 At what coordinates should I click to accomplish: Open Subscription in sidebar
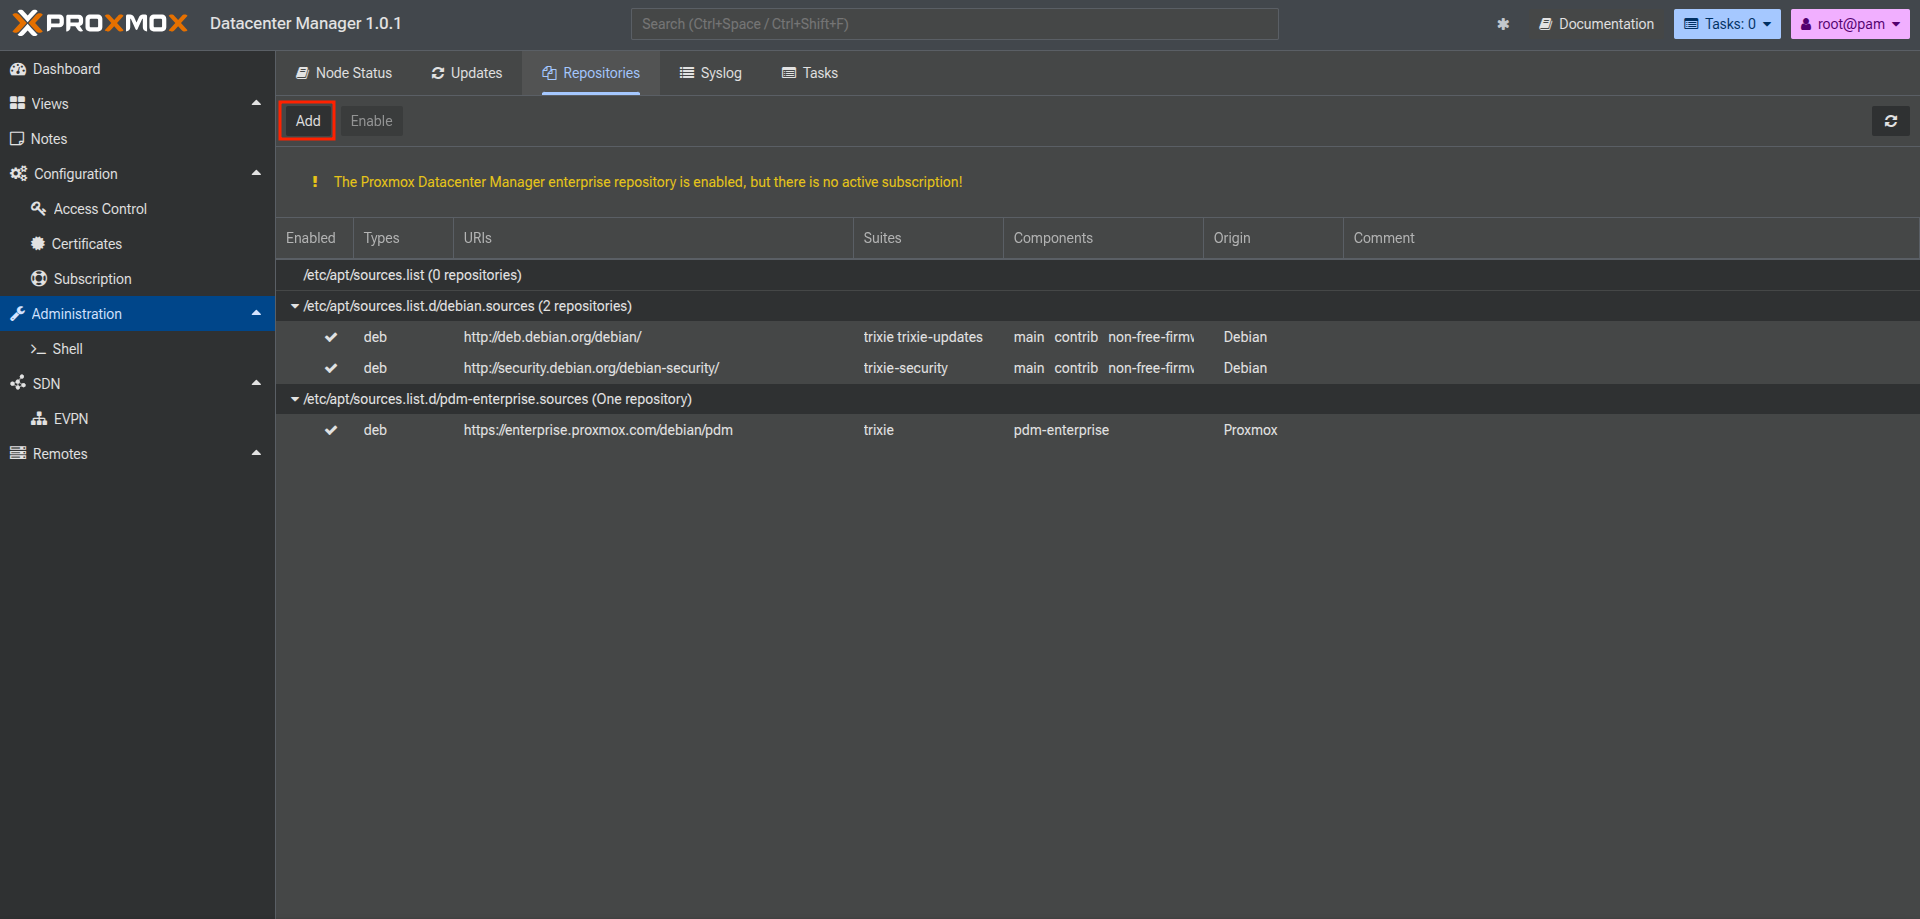(137, 279)
